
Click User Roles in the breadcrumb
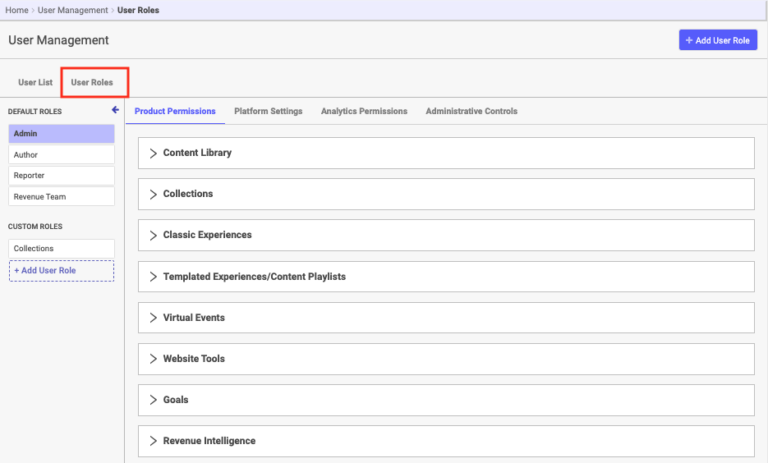pos(138,10)
